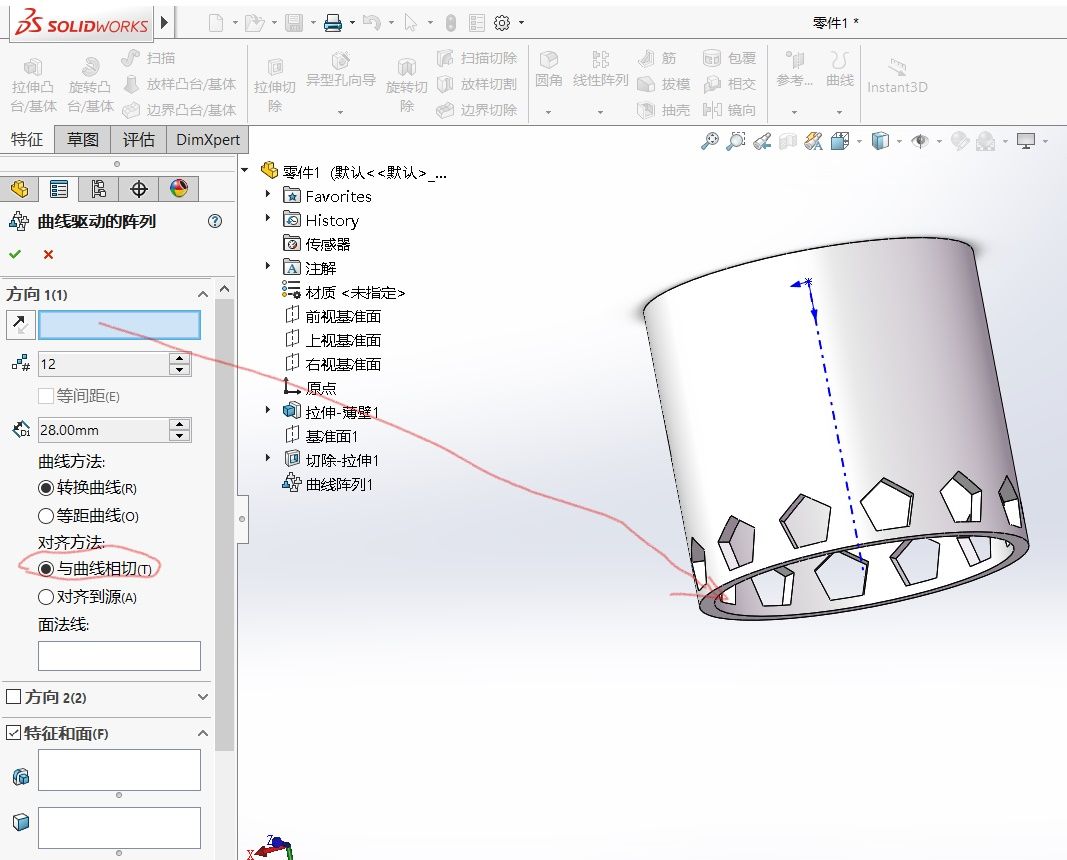Switch to the 草图 tab
This screenshot has width=1067, height=860.
pos(83,139)
